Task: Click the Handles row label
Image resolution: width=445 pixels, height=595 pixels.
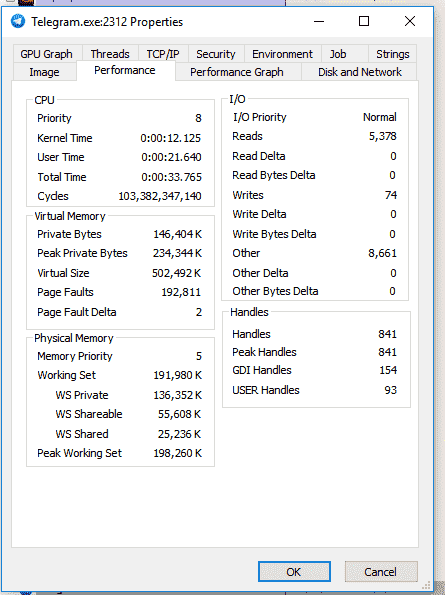Action: pos(251,334)
